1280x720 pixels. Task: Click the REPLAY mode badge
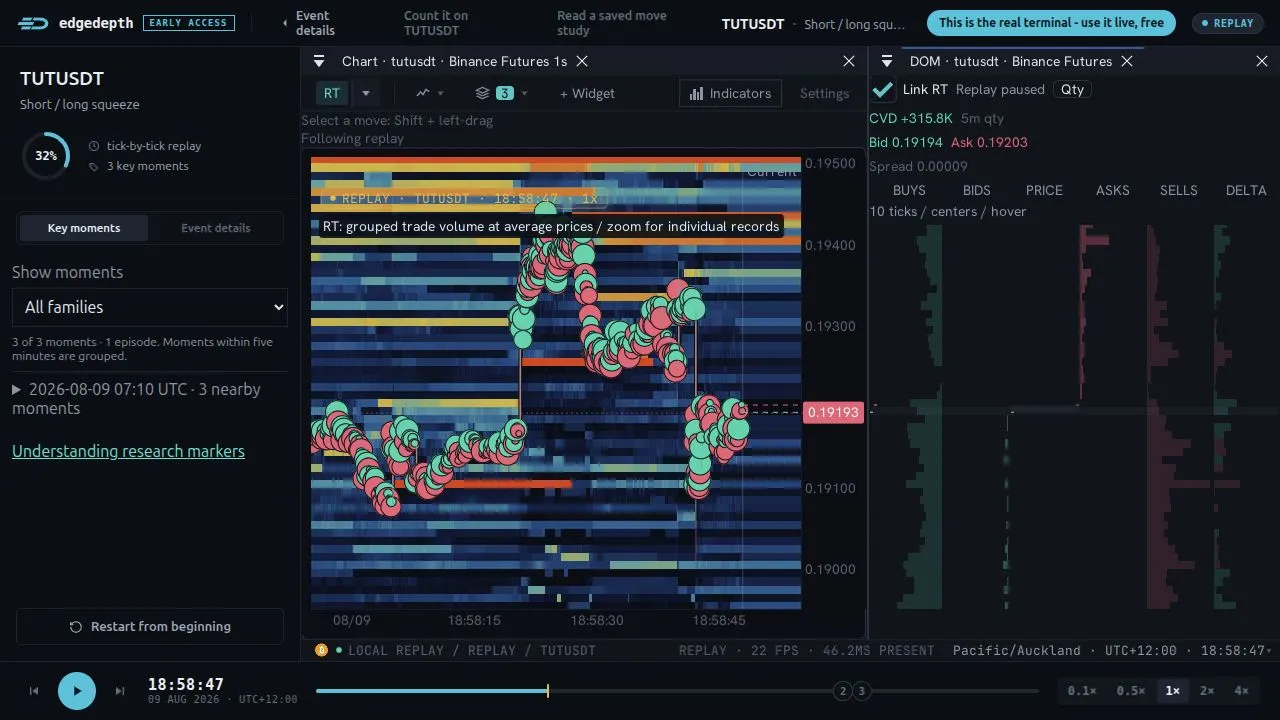coord(1227,22)
